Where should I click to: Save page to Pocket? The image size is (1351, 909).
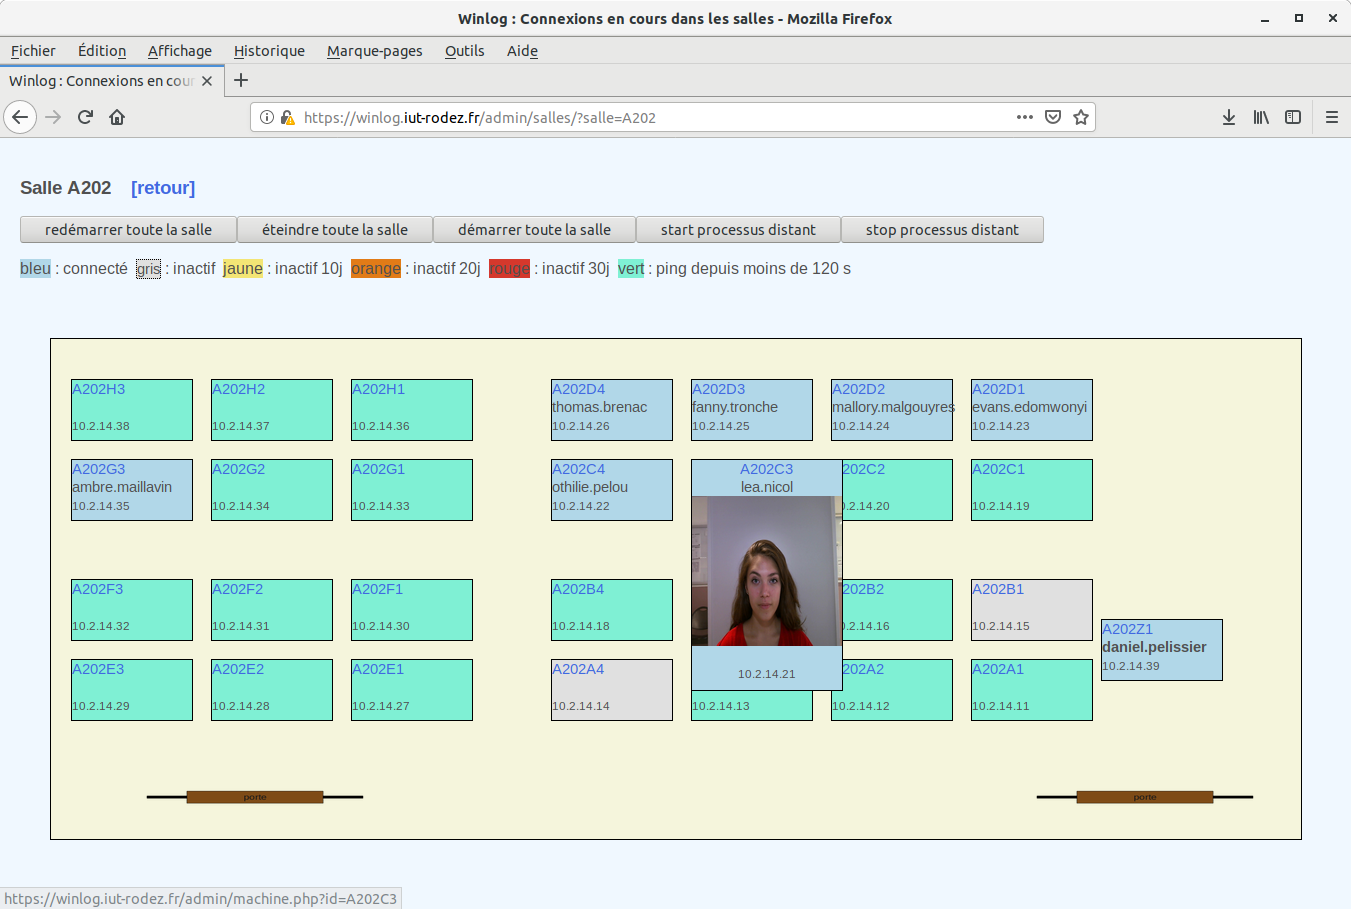click(1053, 117)
